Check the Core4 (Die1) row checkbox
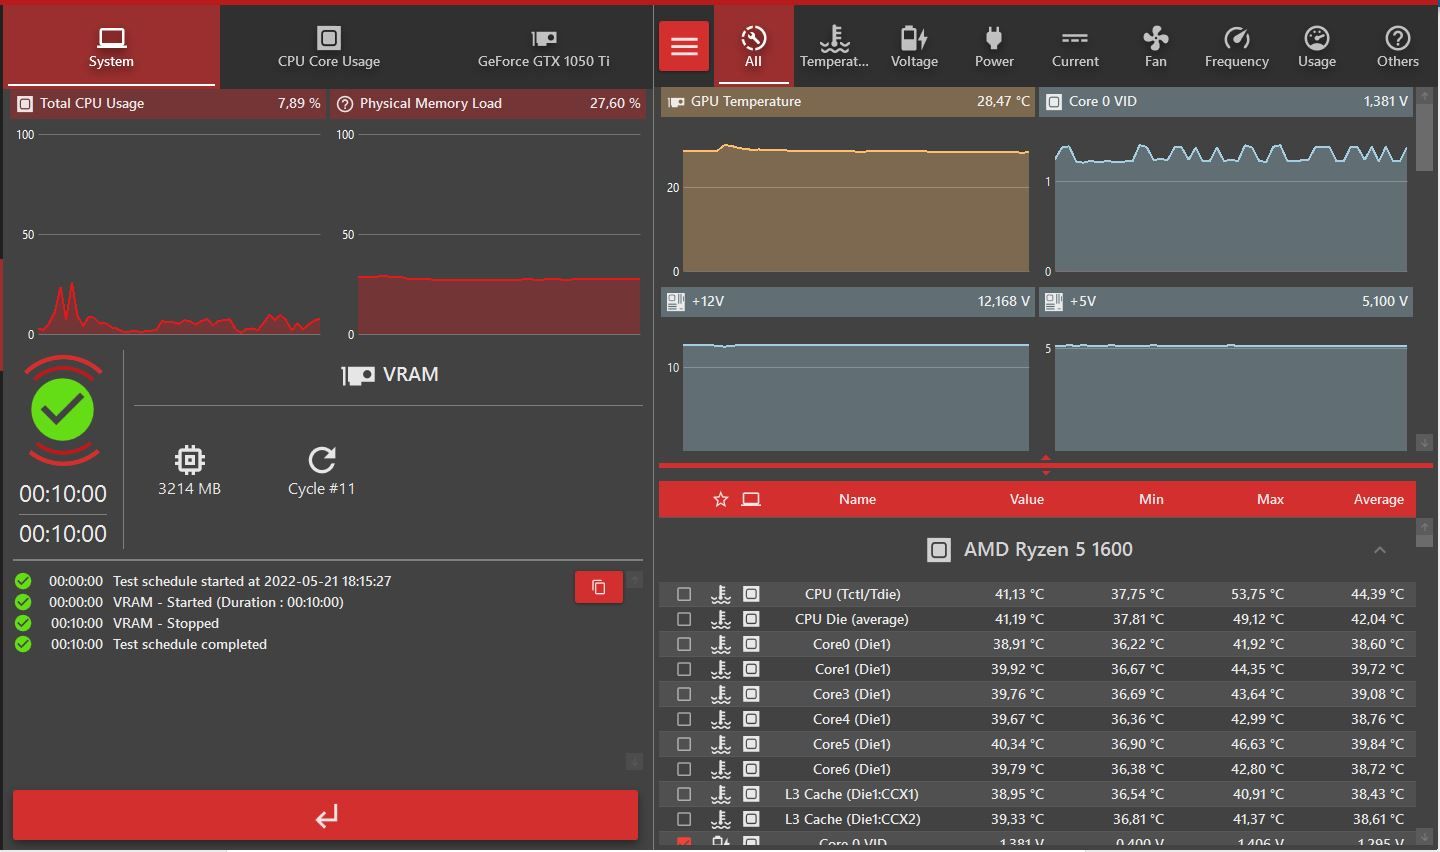The image size is (1440, 852). tap(684, 719)
